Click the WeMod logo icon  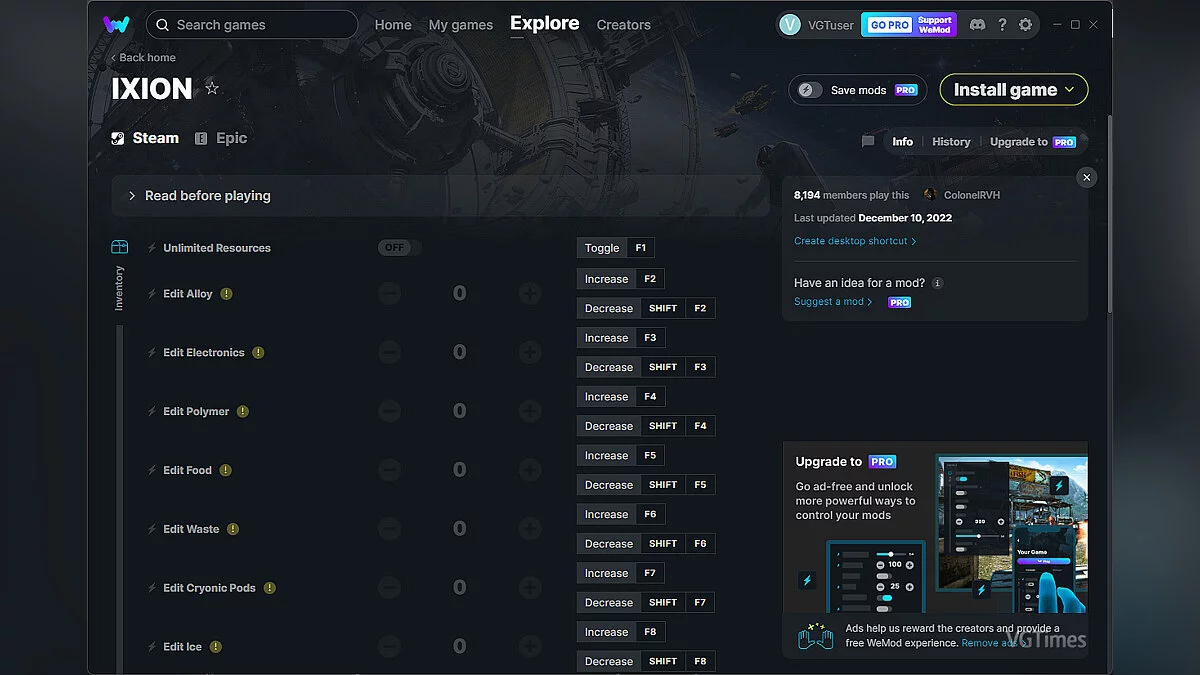pyautogui.click(x=115, y=24)
